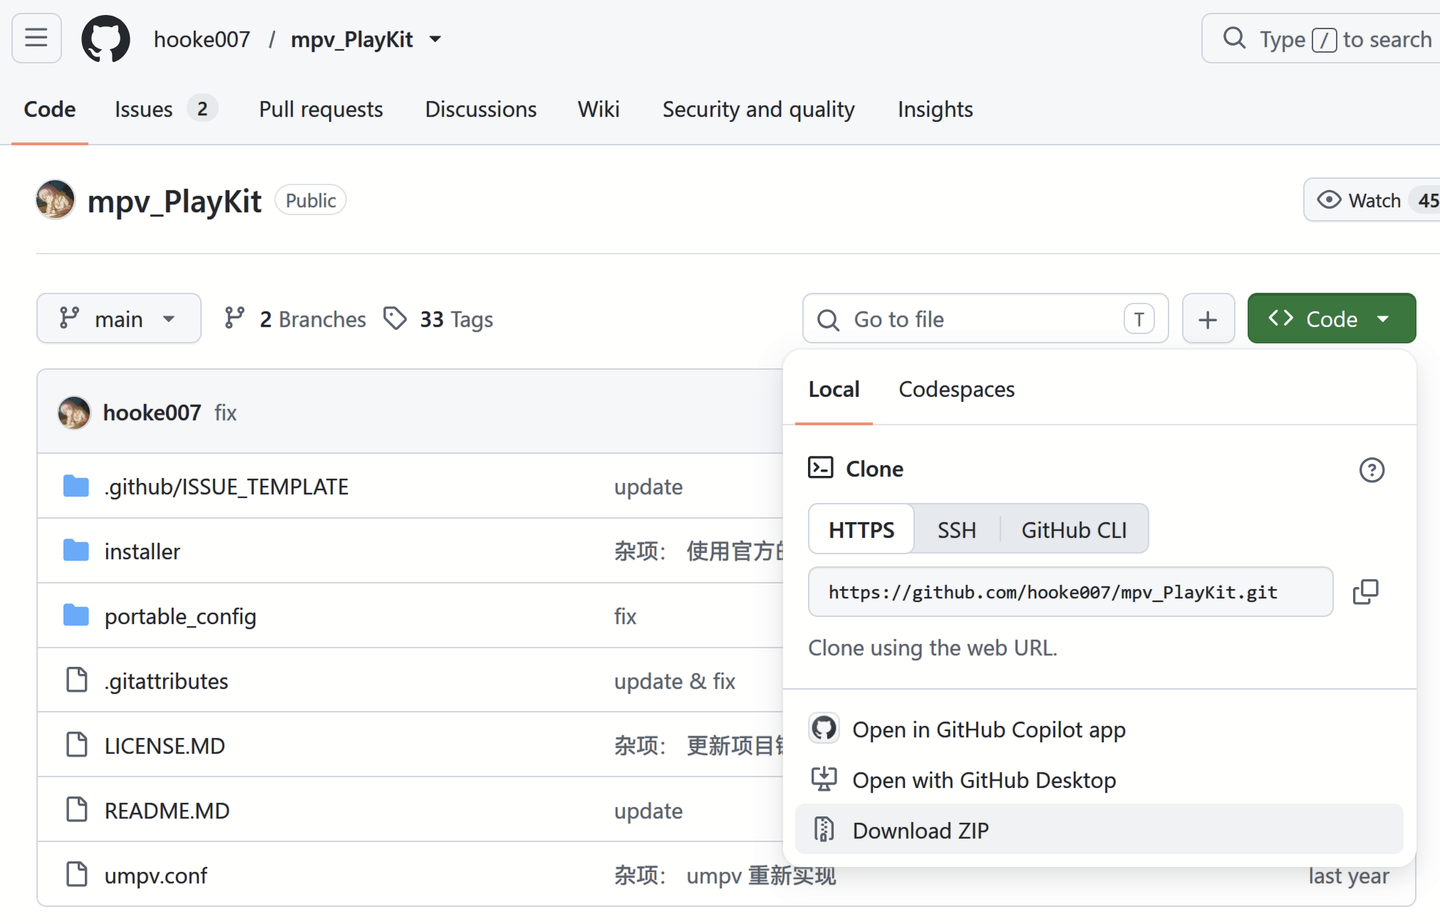
Task: Open the README.MD file
Action: [167, 811]
